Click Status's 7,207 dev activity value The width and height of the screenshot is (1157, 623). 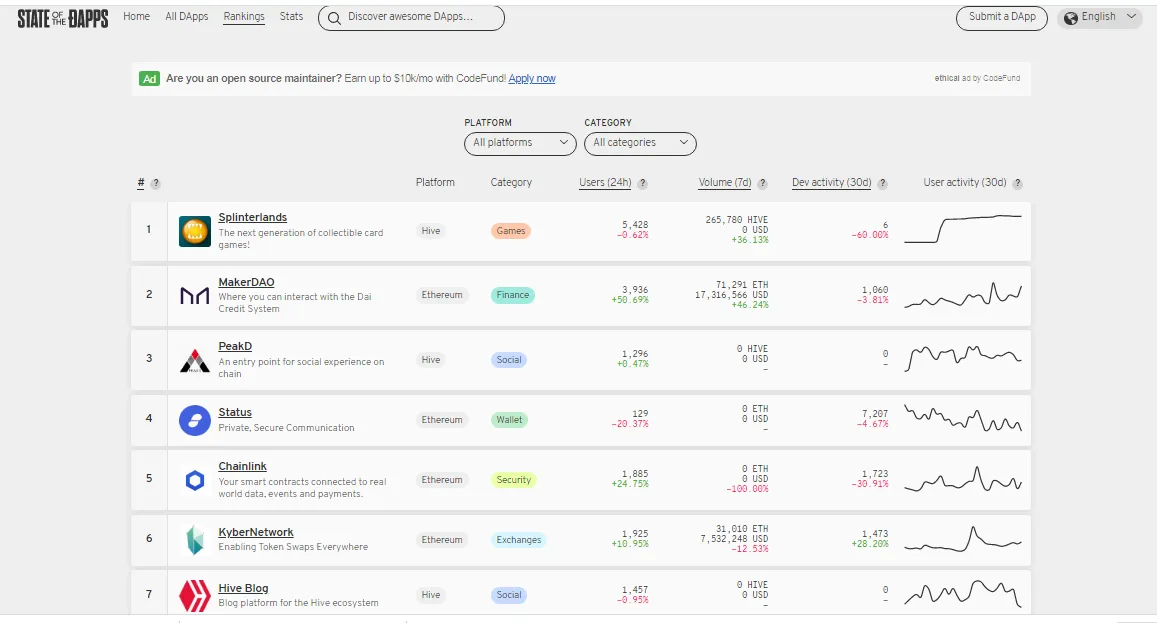pyautogui.click(x=875, y=414)
